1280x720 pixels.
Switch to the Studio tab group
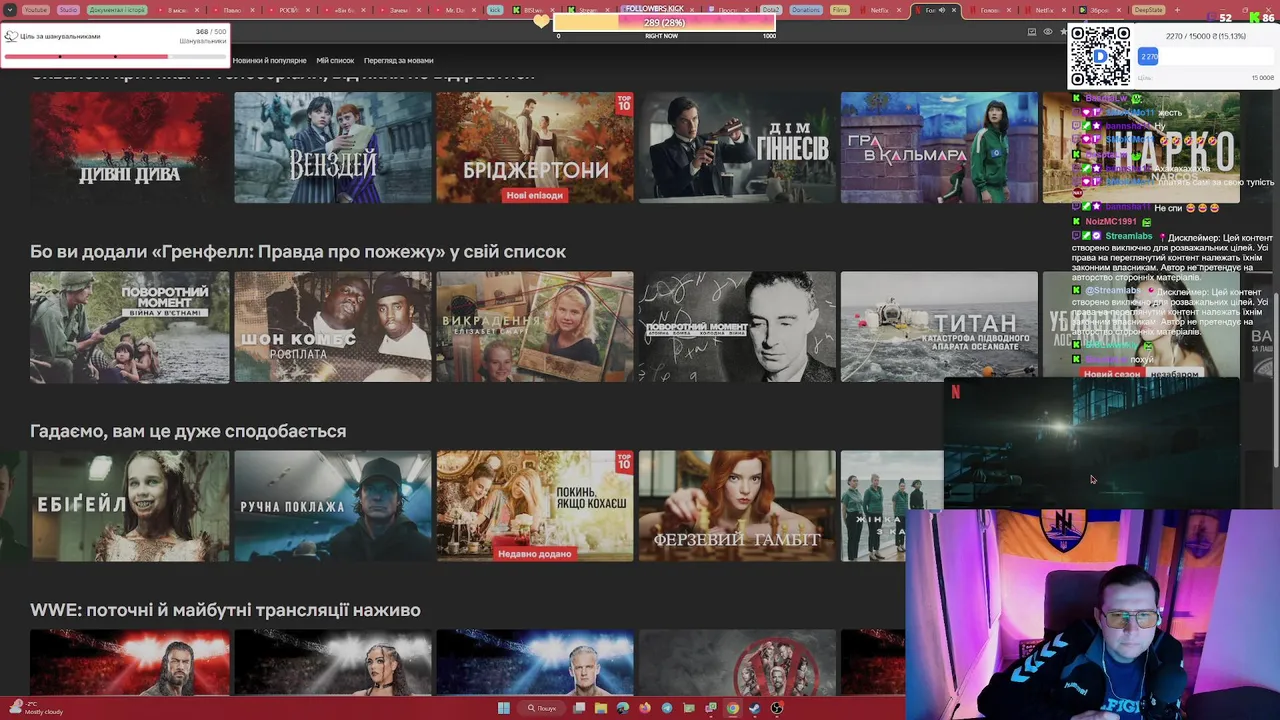[68, 10]
